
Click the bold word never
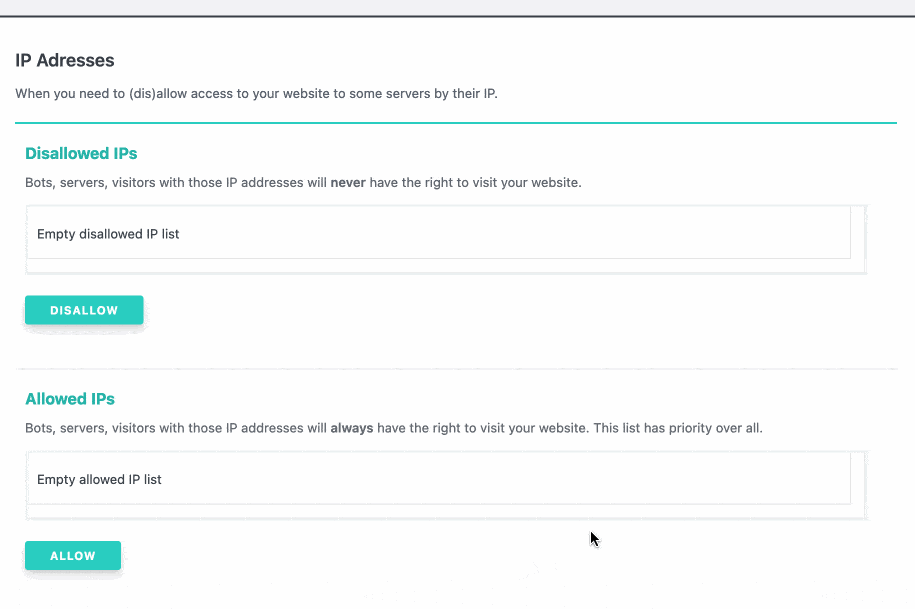click(x=348, y=183)
